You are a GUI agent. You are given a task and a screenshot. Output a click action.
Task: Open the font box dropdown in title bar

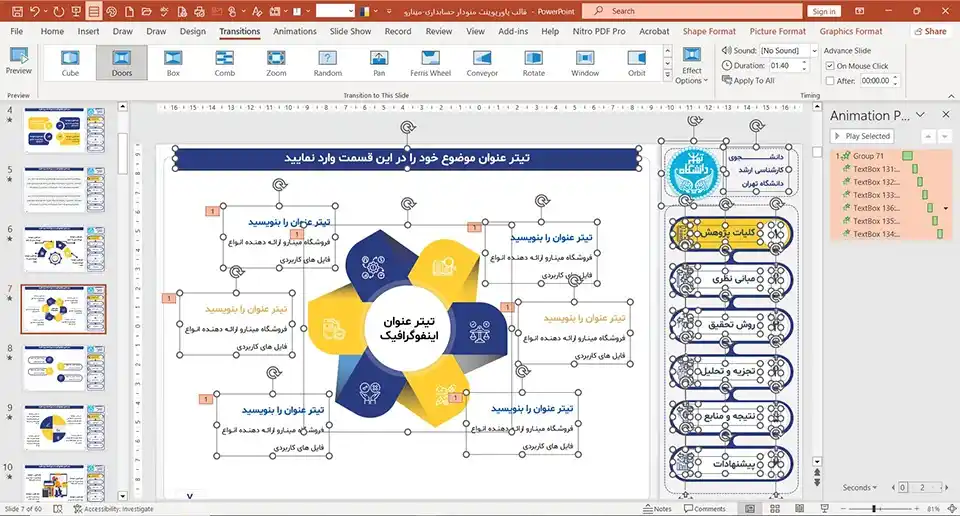pos(351,11)
